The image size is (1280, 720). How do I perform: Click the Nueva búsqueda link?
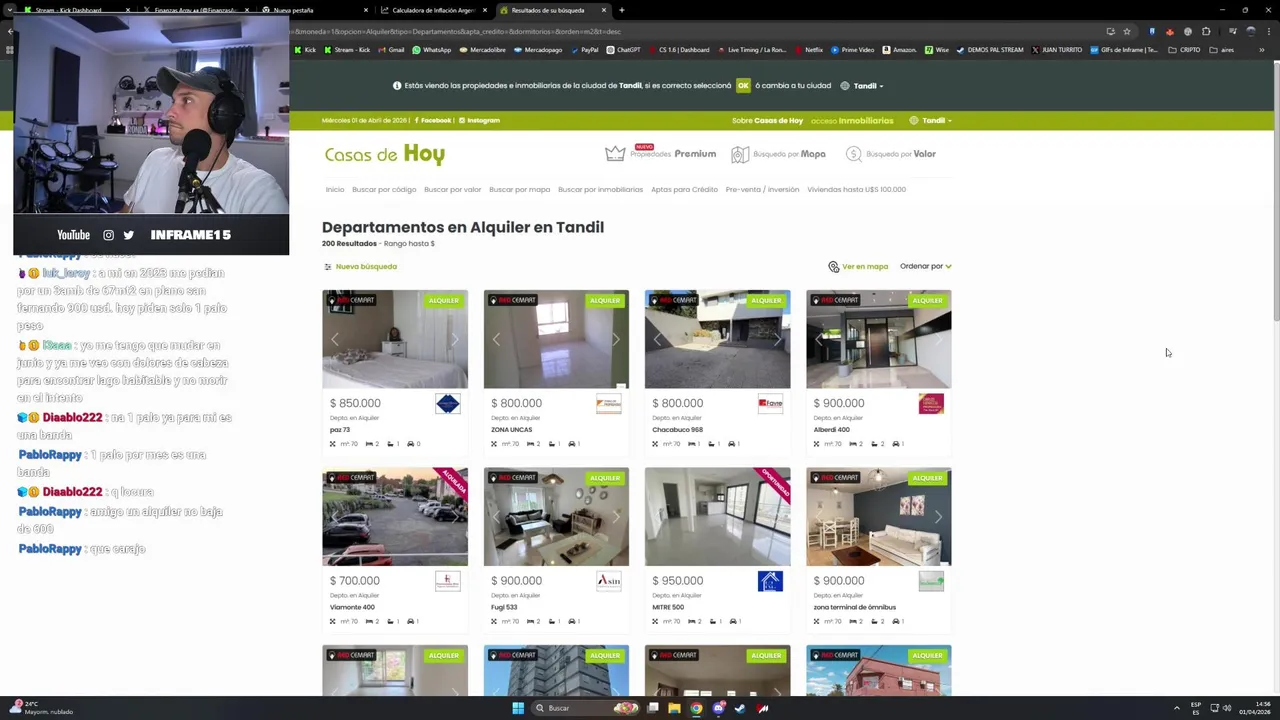click(x=366, y=267)
